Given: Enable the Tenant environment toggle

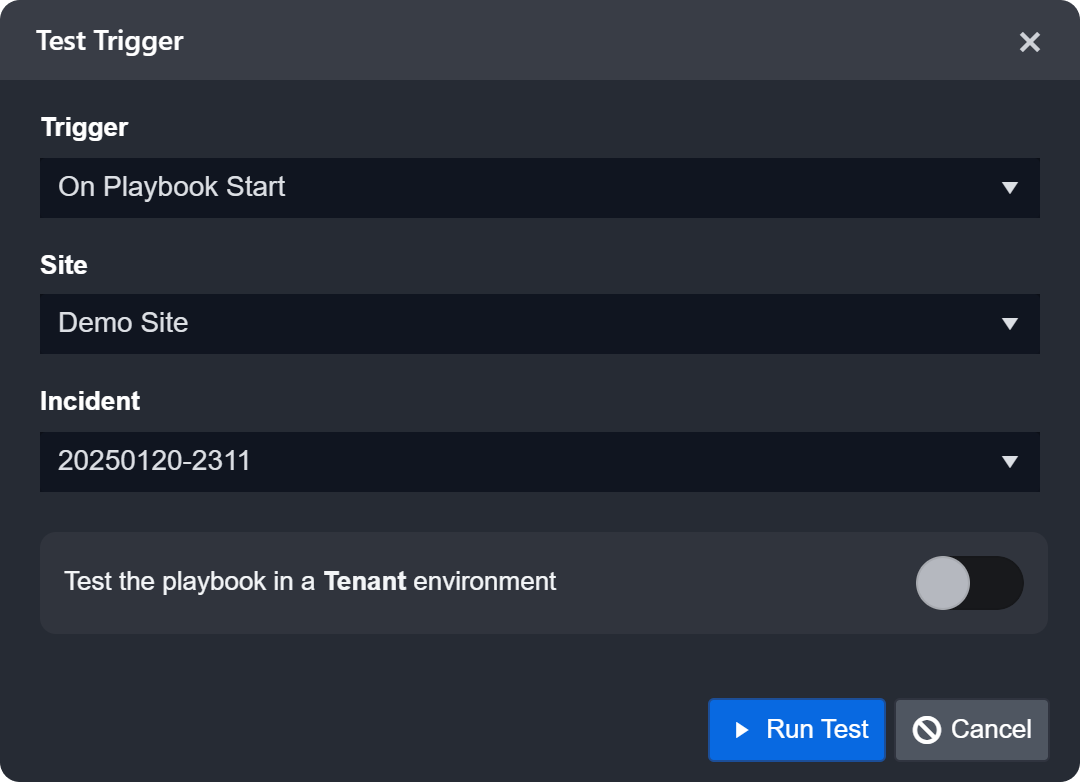Looking at the screenshot, I should click(969, 583).
